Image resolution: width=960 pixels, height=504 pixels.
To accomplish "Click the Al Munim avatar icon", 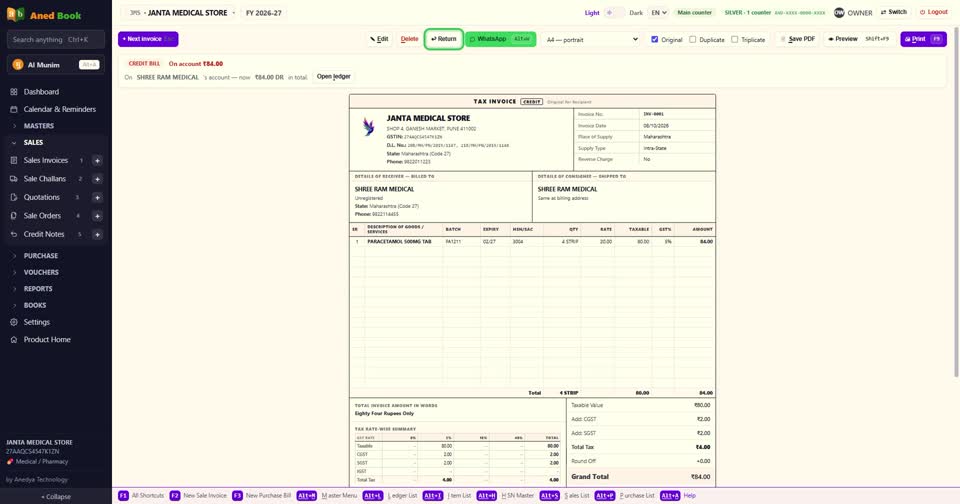I will (x=18, y=64).
